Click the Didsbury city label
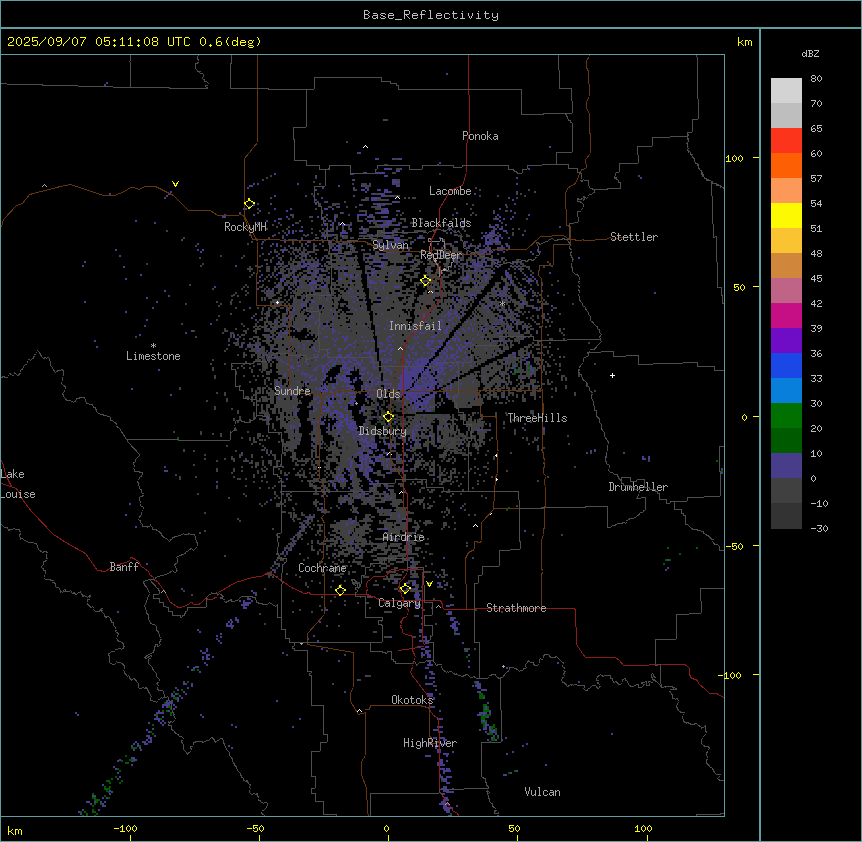The width and height of the screenshot is (862, 842). coord(383,431)
